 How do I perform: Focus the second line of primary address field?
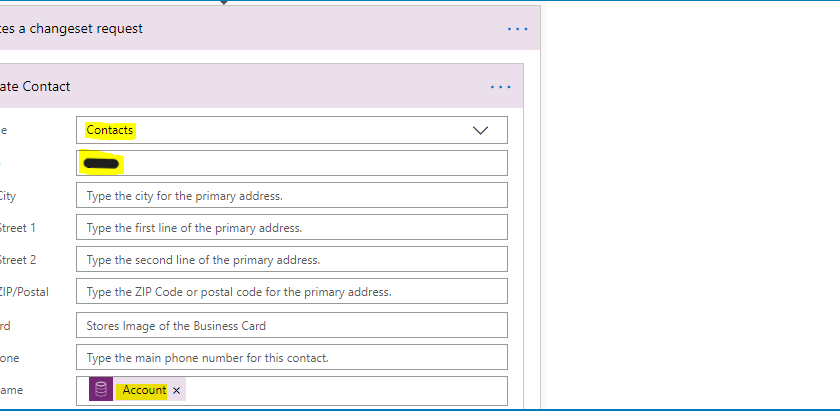291,260
